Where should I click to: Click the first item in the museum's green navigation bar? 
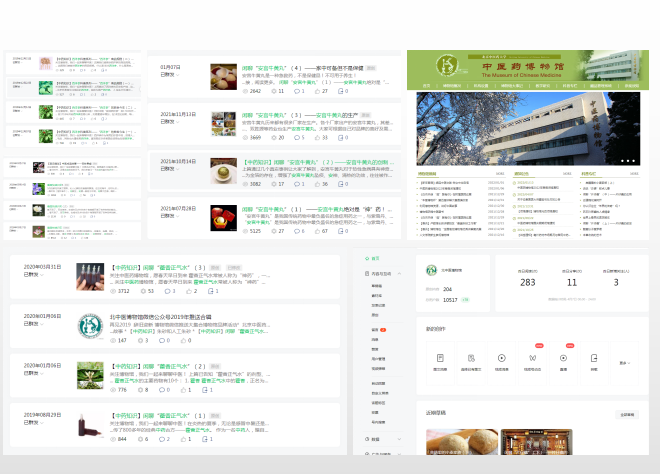(x=425, y=86)
